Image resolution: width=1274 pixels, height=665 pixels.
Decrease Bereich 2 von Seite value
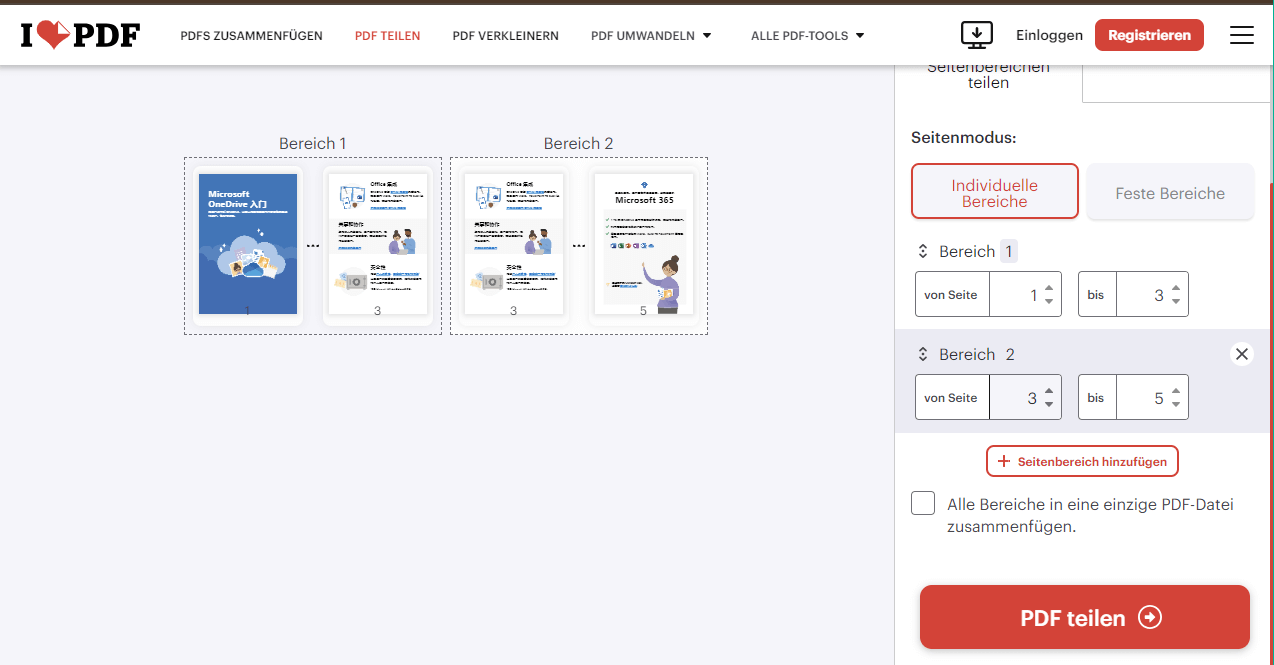(1049, 405)
